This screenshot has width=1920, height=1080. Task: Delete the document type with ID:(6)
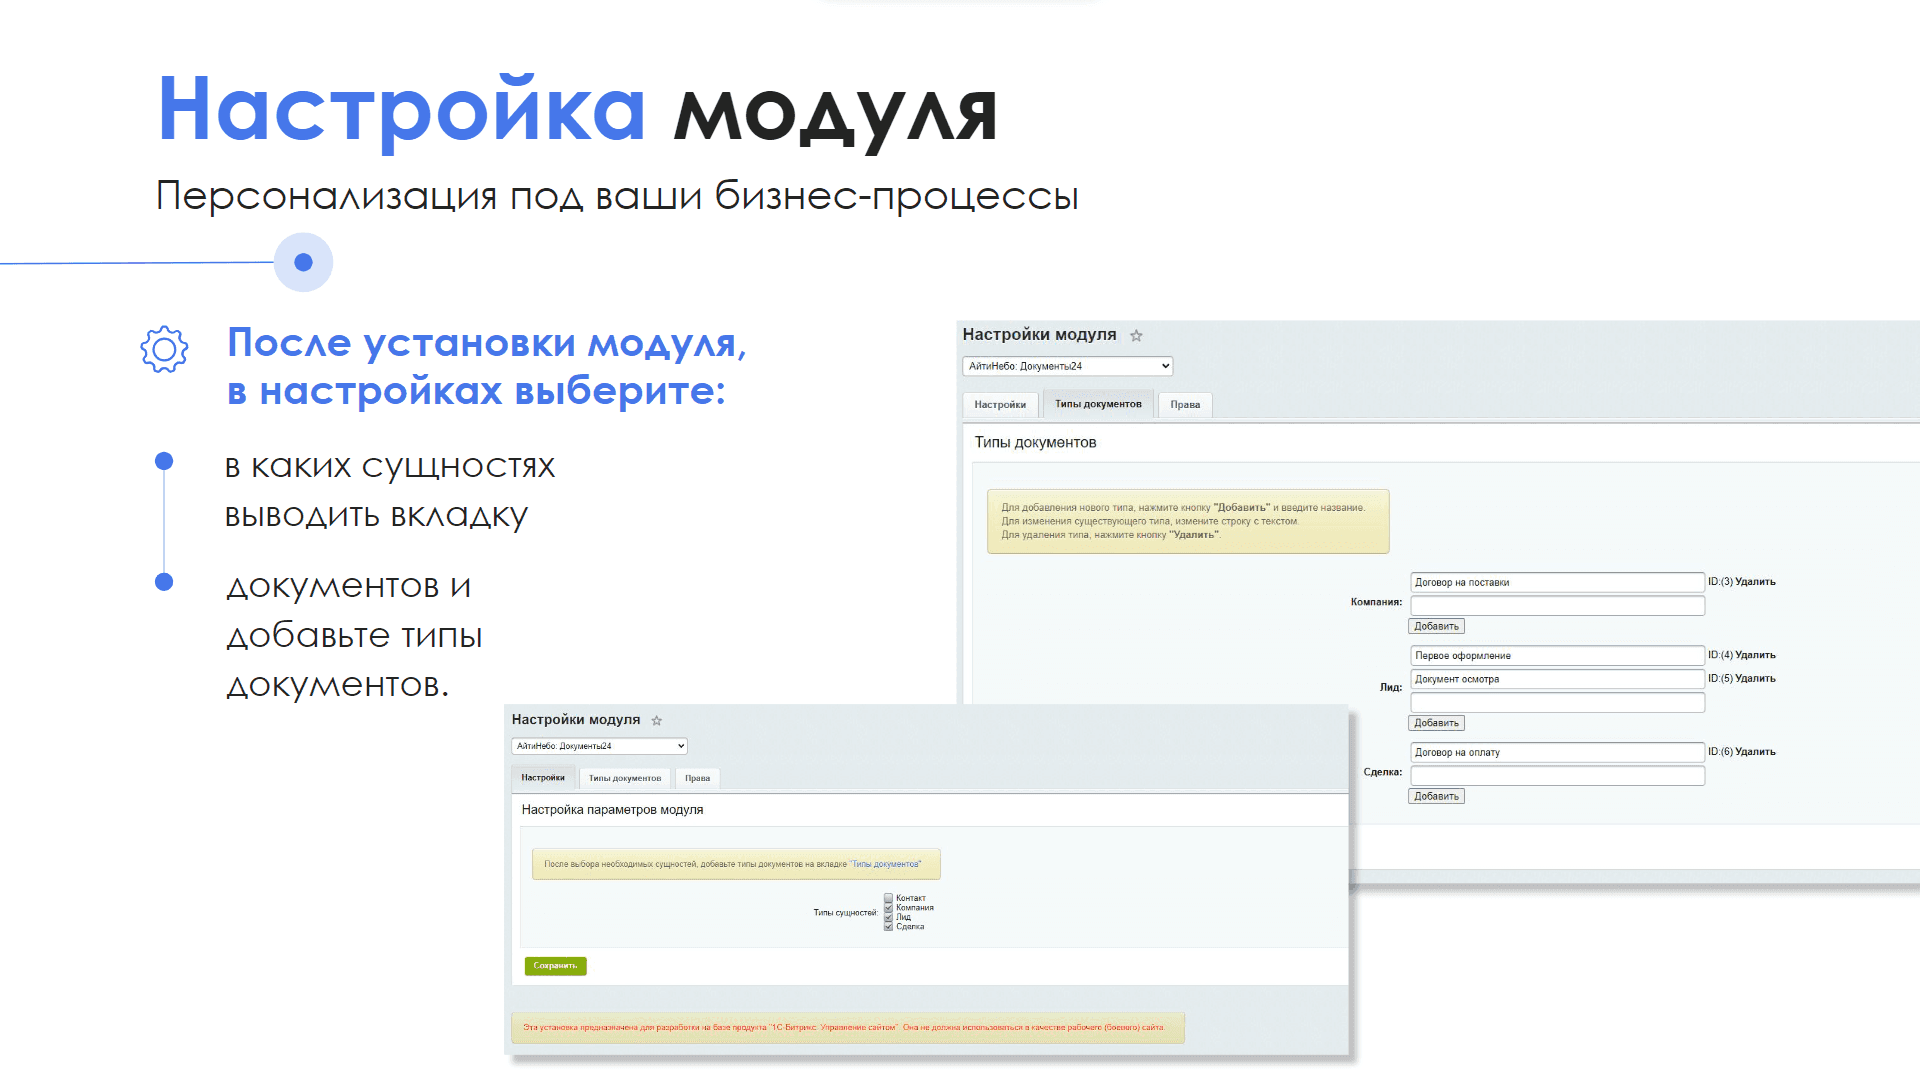pos(1755,752)
